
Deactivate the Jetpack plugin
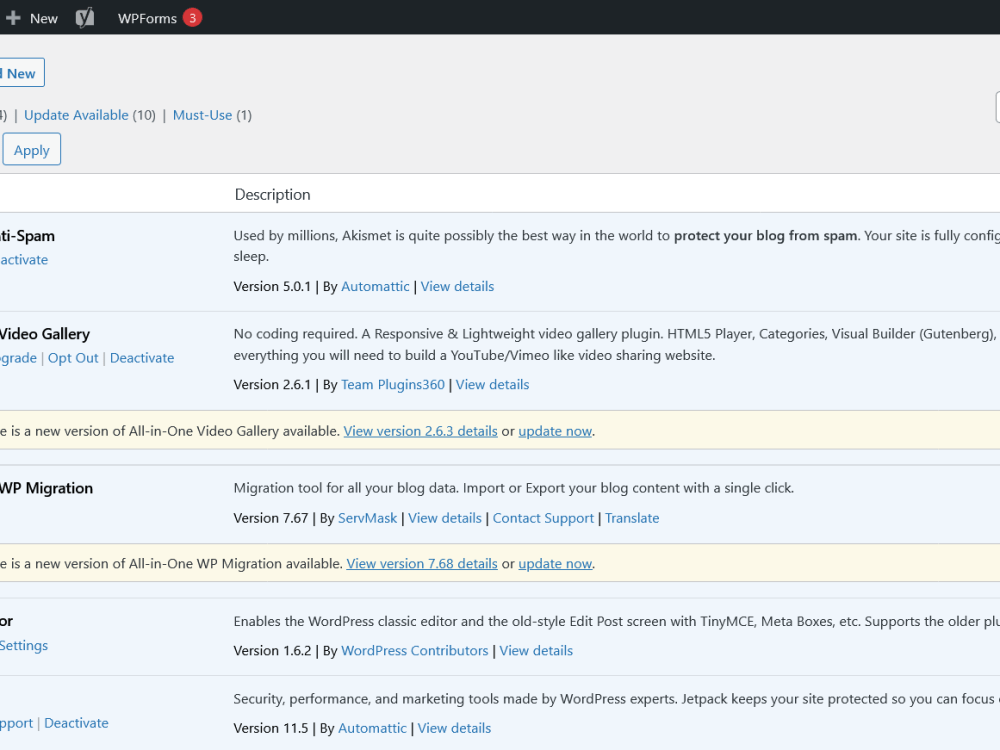click(76, 723)
